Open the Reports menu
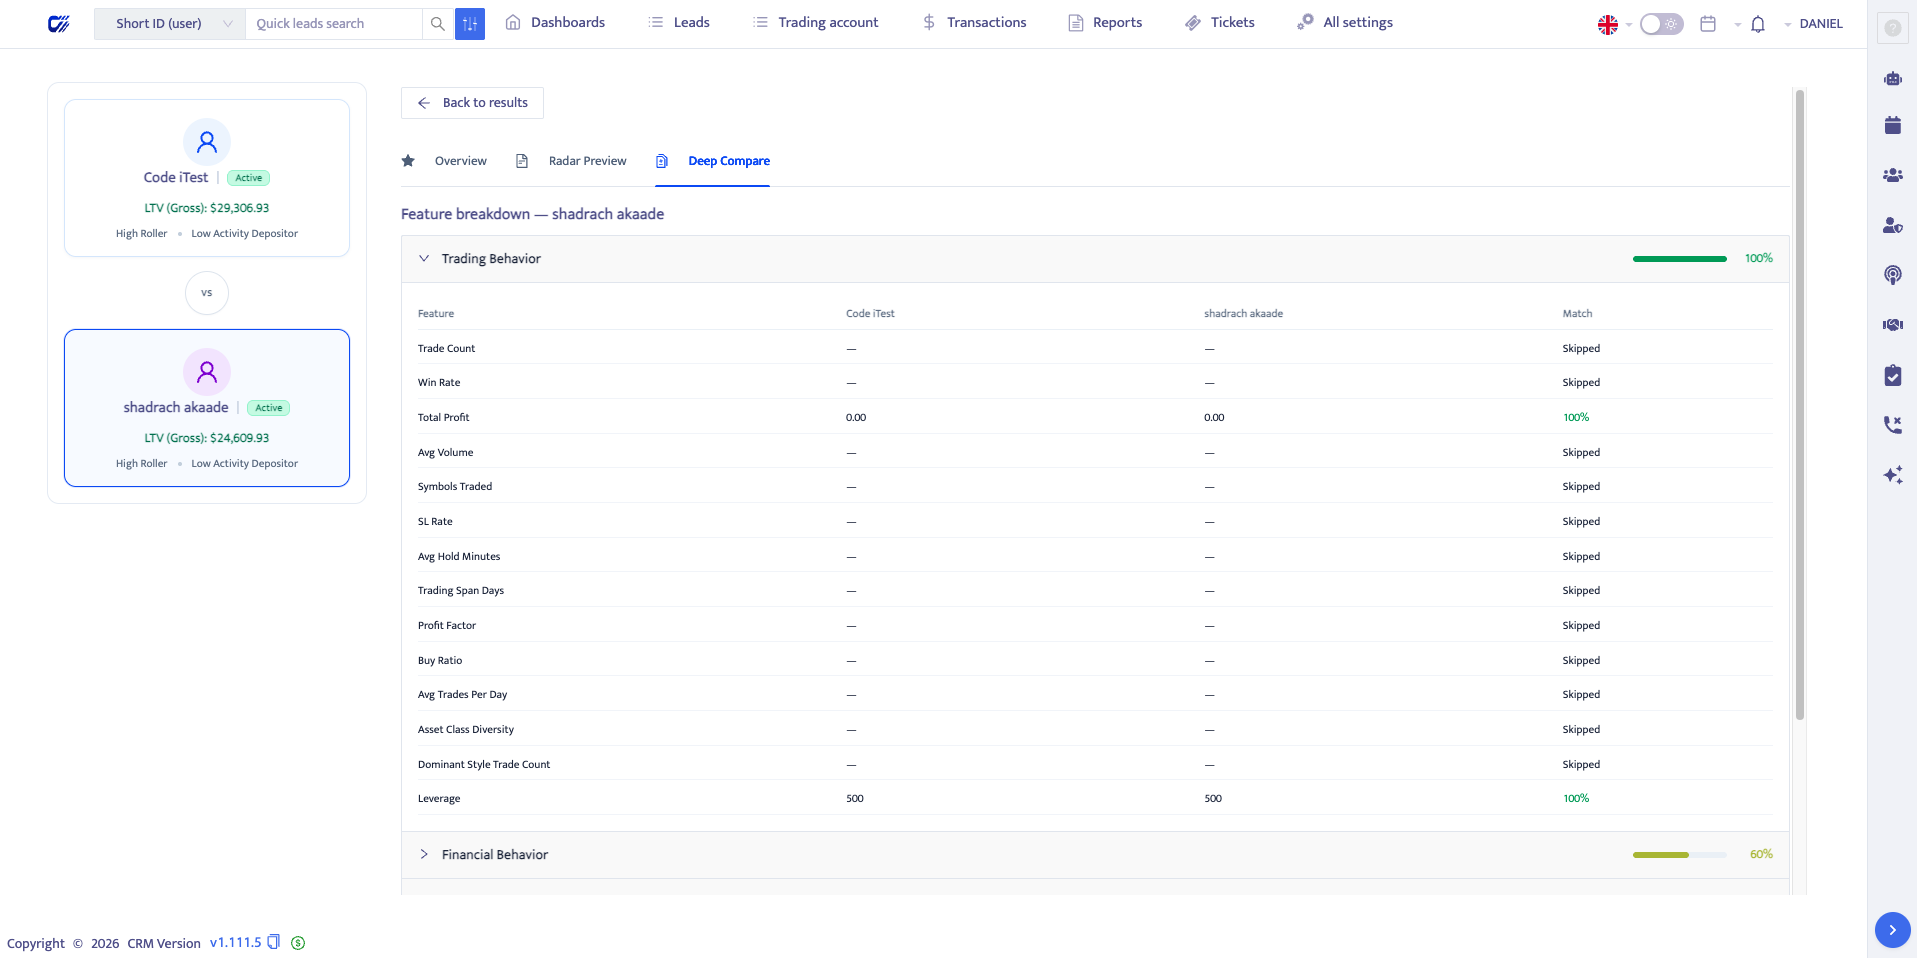1917x958 pixels. [1105, 23]
